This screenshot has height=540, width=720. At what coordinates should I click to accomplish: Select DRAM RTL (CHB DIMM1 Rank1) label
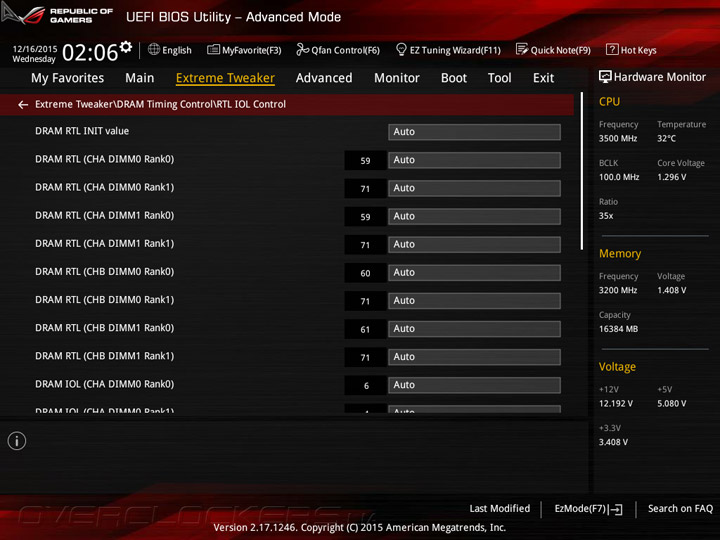click(x=105, y=356)
